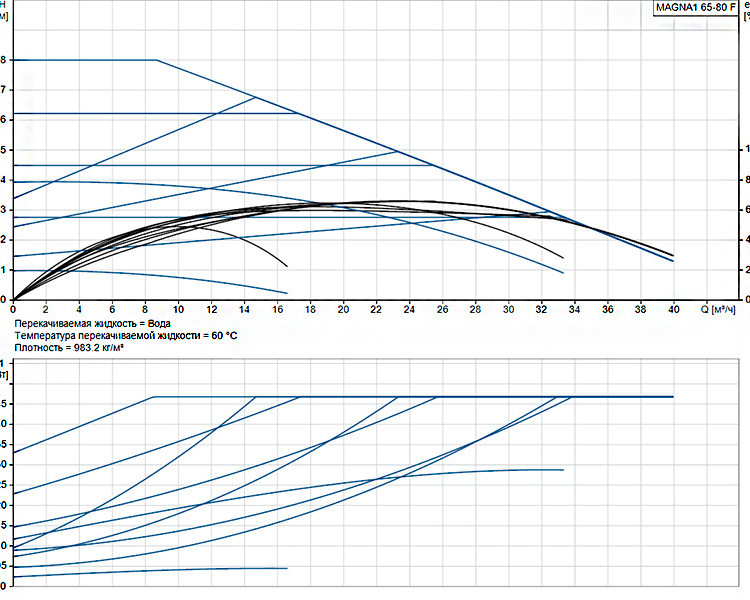Image resolution: width=750 pixels, height=600 pixels.
Task: Click the head axis value 7
Action: 3,90
